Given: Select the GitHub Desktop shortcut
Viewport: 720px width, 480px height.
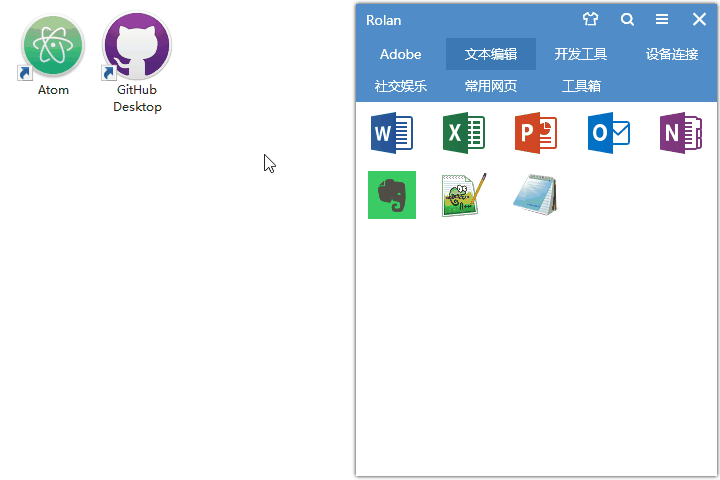Looking at the screenshot, I should [137, 62].
